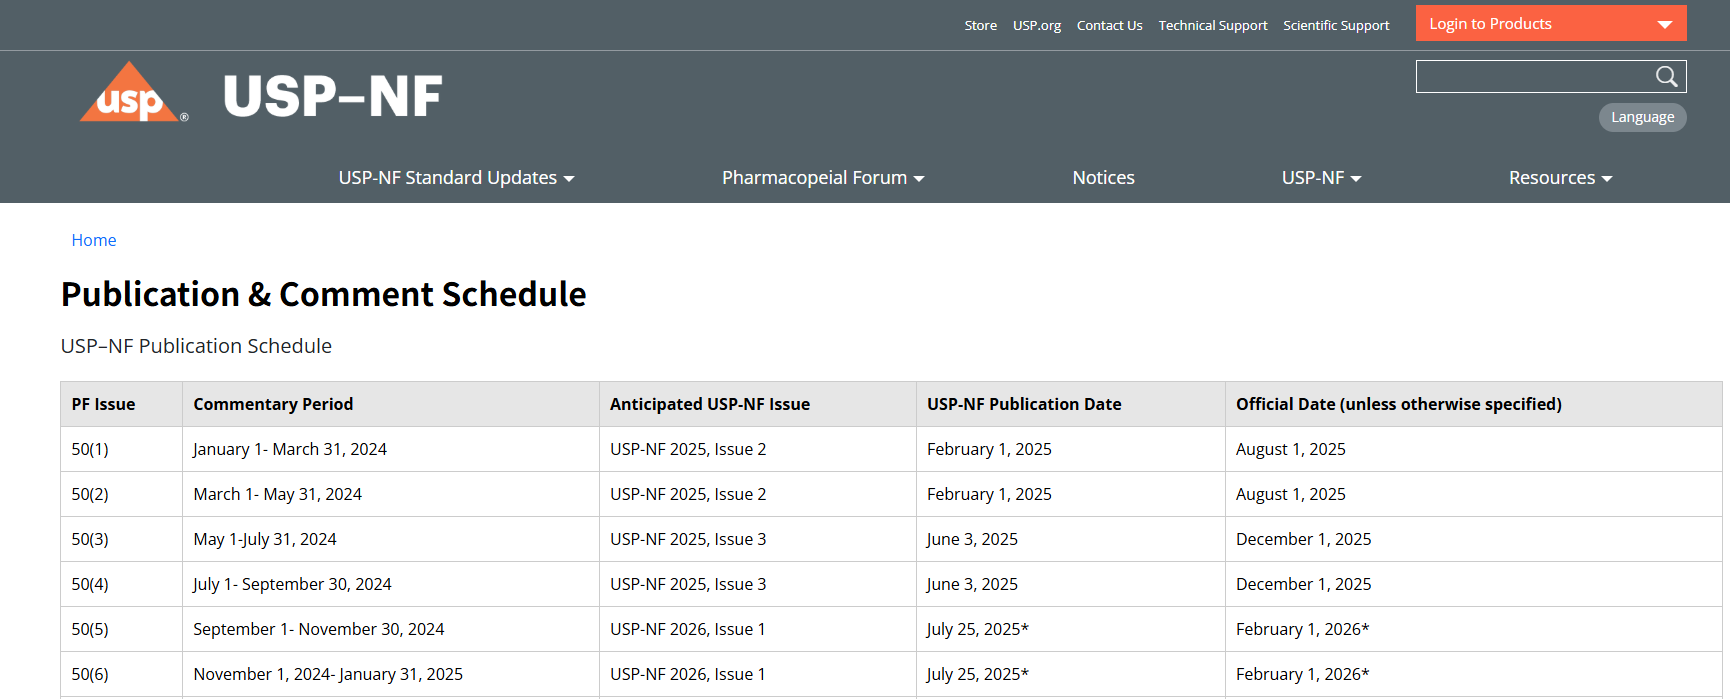Click the USP–NF Publication Schedule subheading
This screenshot has height=699, width=1730.
point(196,346)
